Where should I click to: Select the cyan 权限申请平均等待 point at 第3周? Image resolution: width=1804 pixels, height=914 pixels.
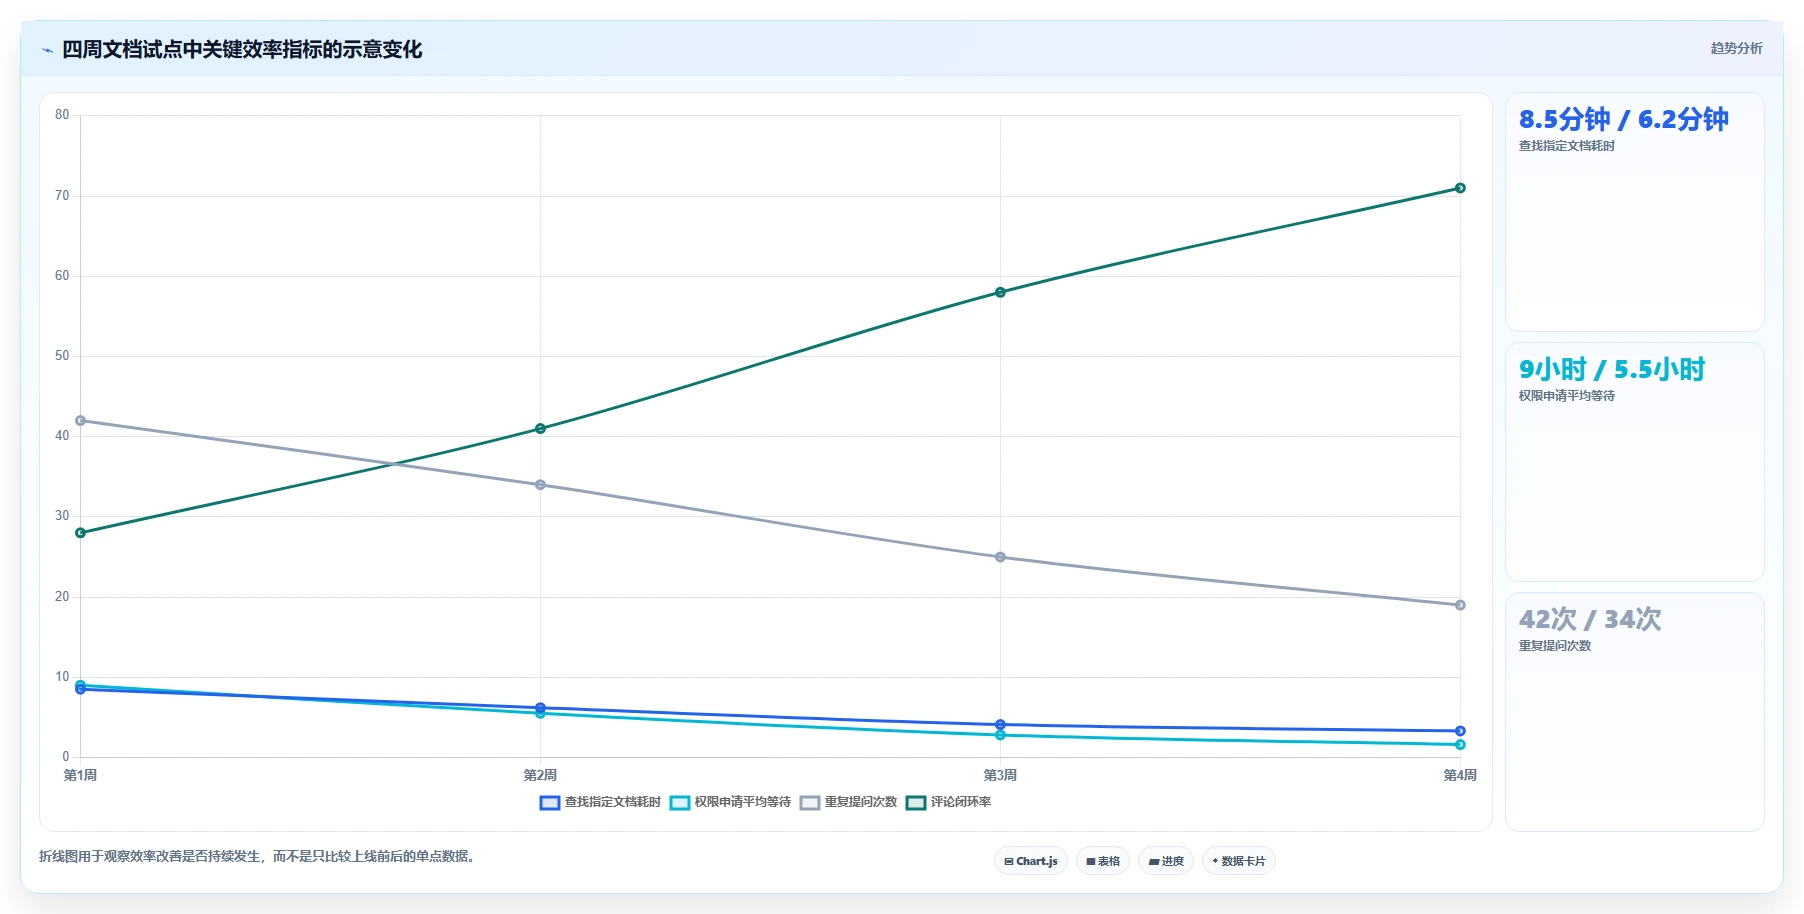tap(1000, 735)
